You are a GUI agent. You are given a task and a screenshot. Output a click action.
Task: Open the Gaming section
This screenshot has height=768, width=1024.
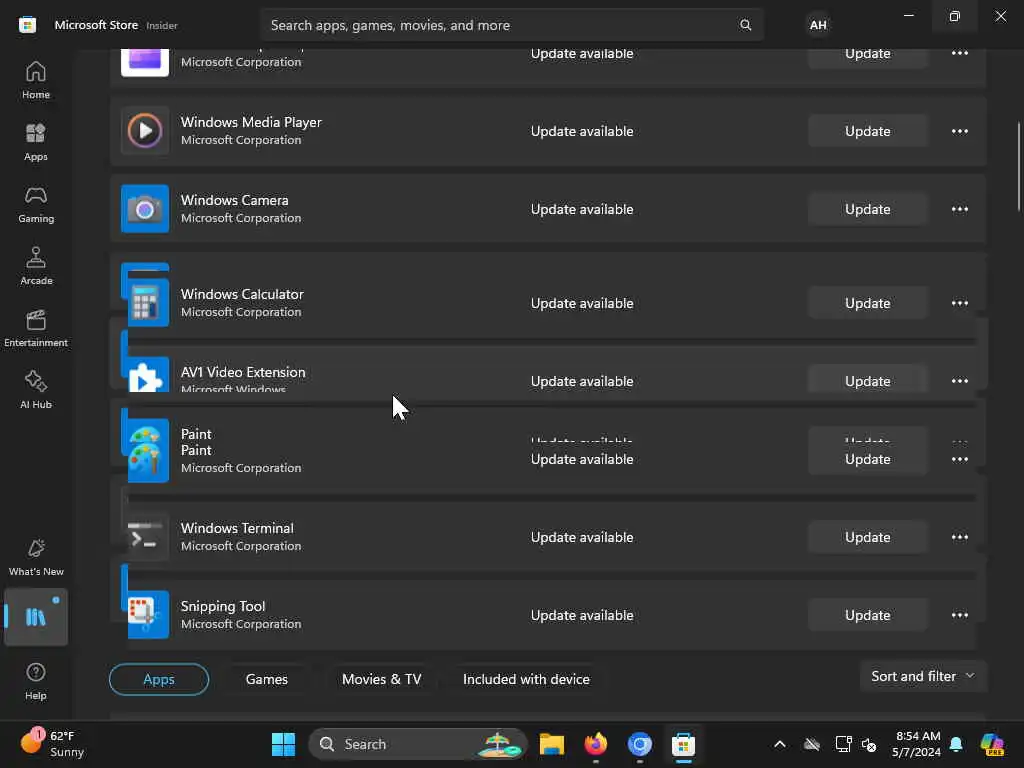coord(36,204)
